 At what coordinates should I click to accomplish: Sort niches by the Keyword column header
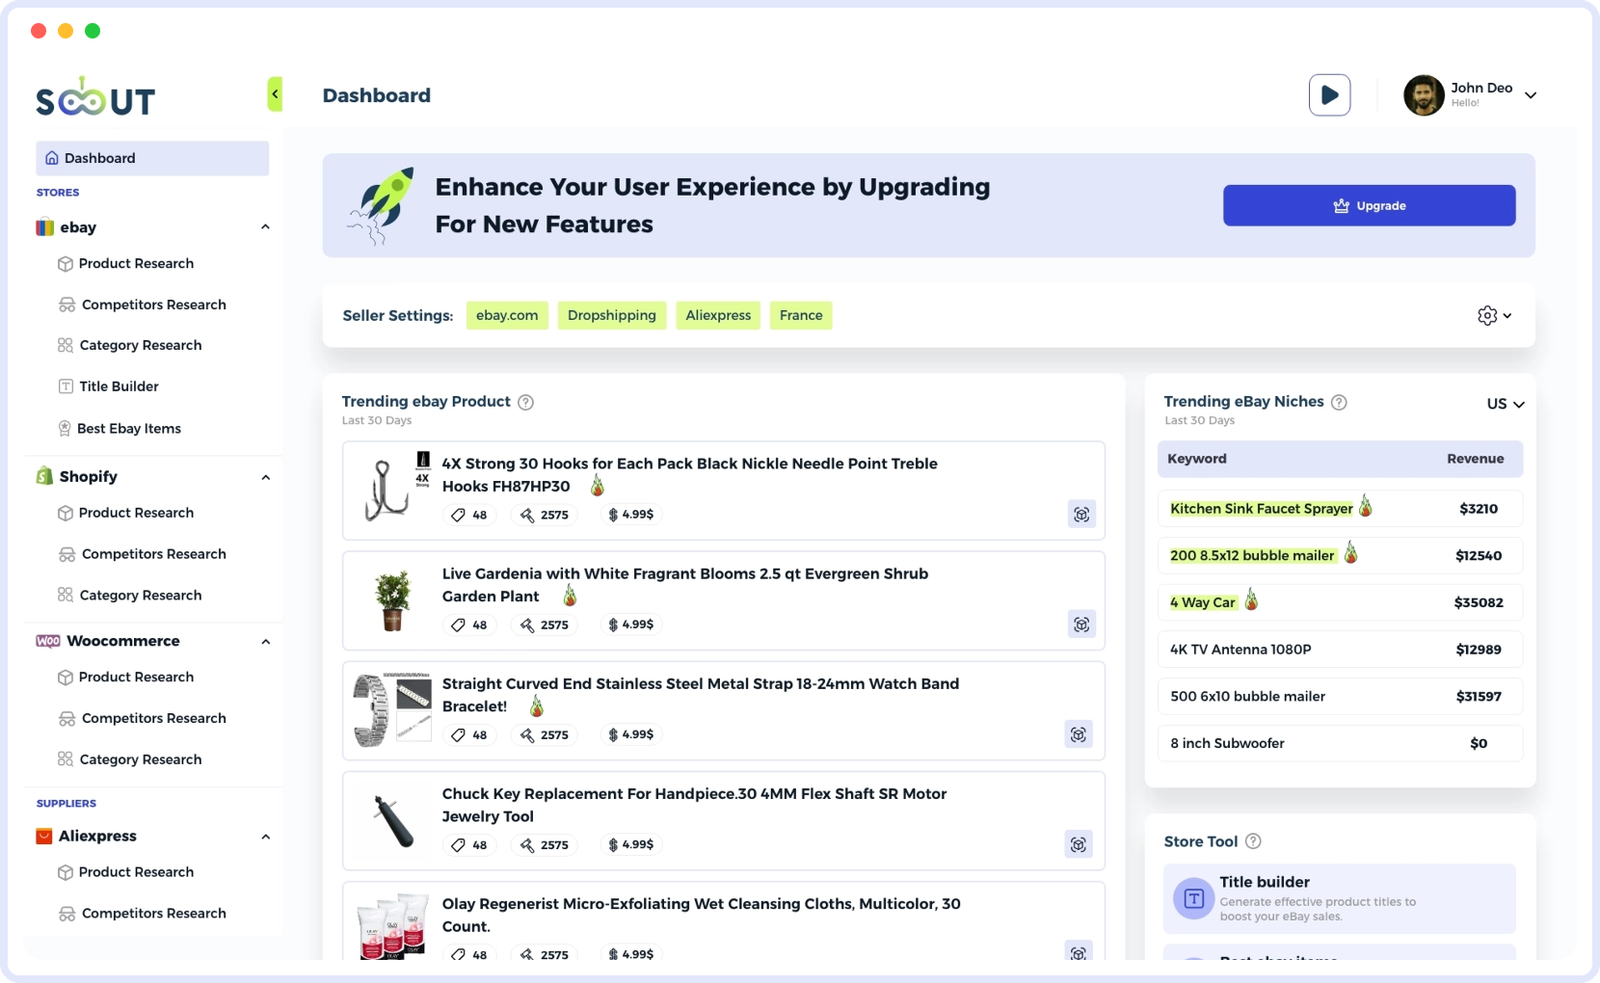click(x=1197, y=459)
